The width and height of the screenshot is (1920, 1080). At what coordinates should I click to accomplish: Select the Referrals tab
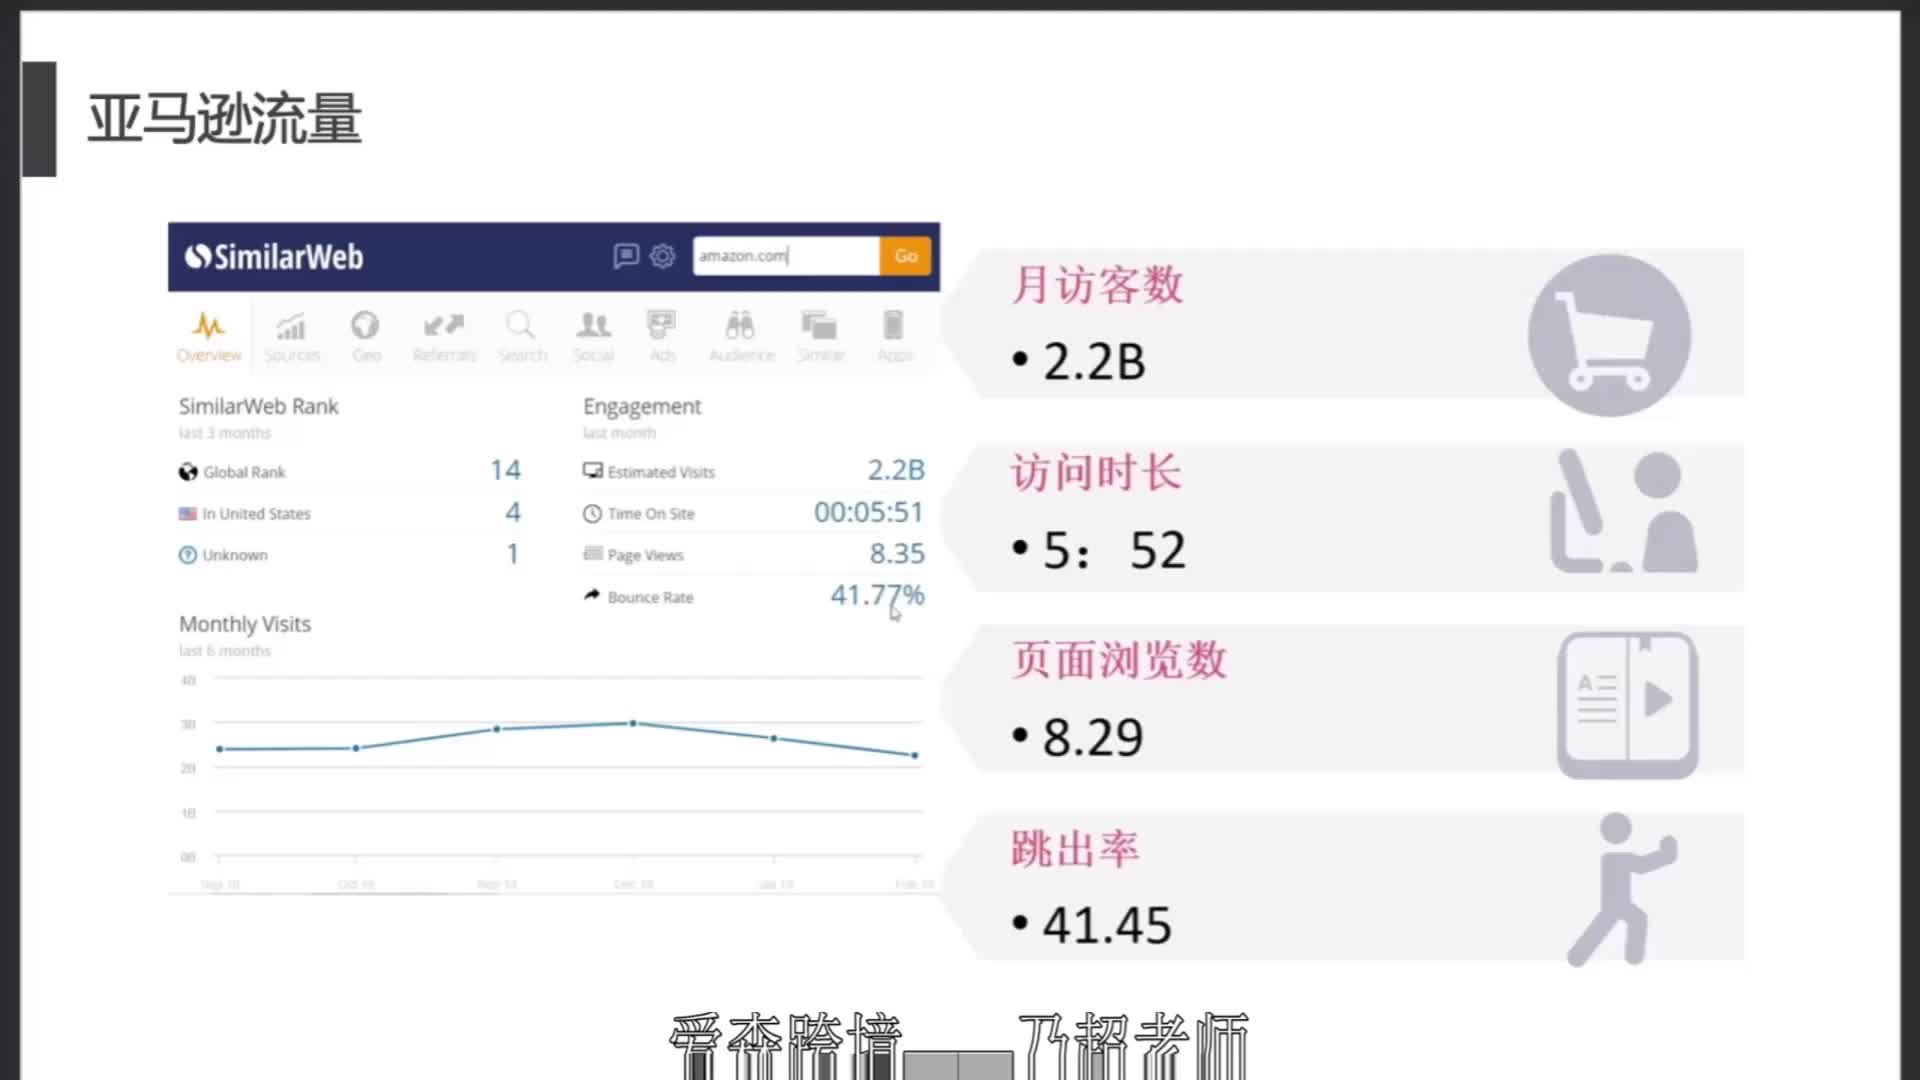click(444, 337)
